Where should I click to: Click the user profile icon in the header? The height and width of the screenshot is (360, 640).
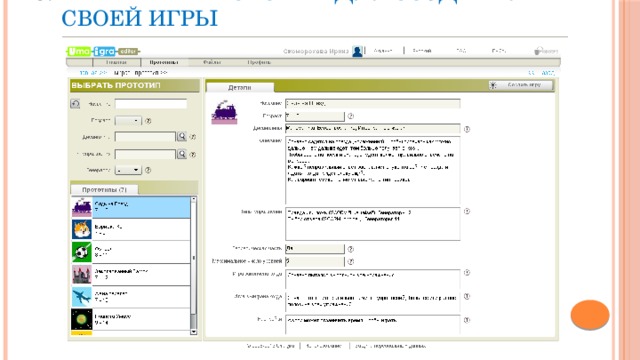(x=357, y=51)
